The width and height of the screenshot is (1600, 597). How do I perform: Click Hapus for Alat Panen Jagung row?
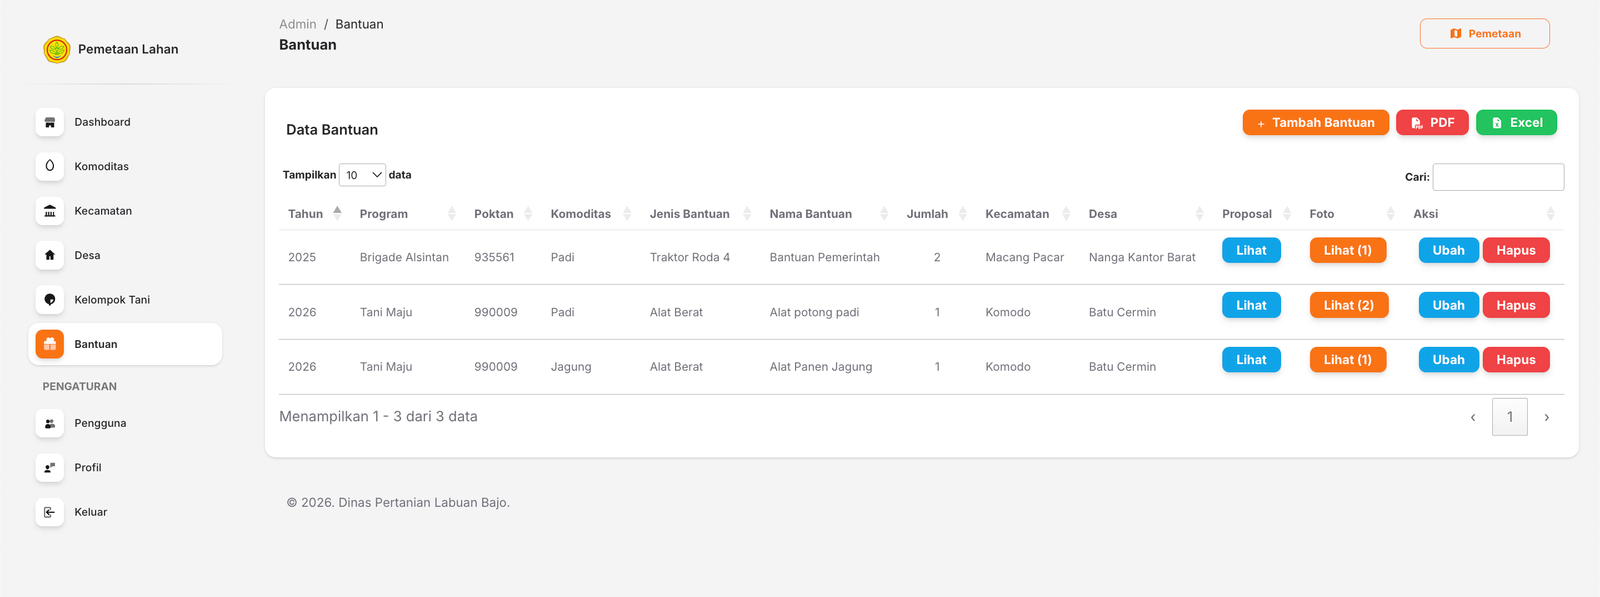point(1516,360)
